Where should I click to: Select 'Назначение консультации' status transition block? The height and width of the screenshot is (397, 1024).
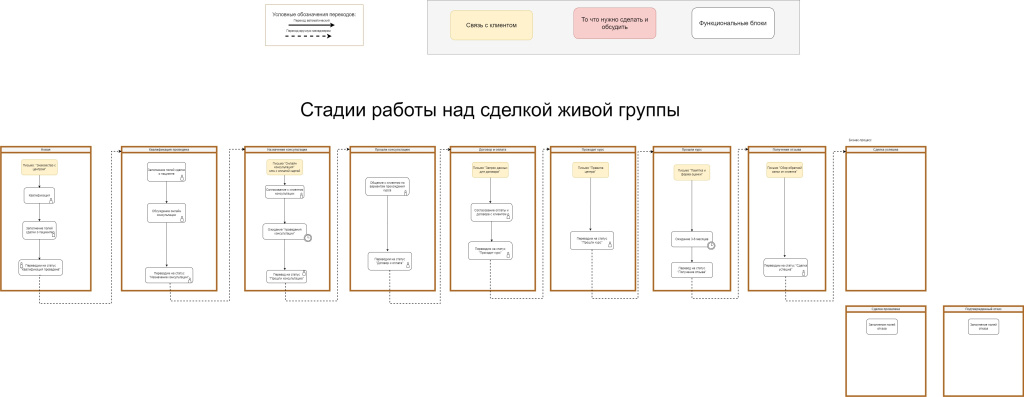(x=170, y=275)
